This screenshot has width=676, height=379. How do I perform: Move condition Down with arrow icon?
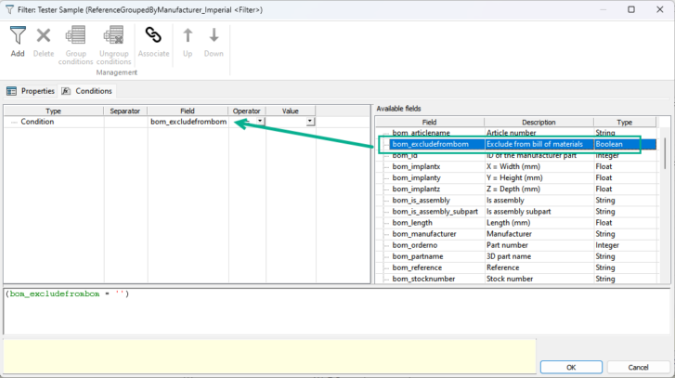pyautogui.click(x=214, y=35)
